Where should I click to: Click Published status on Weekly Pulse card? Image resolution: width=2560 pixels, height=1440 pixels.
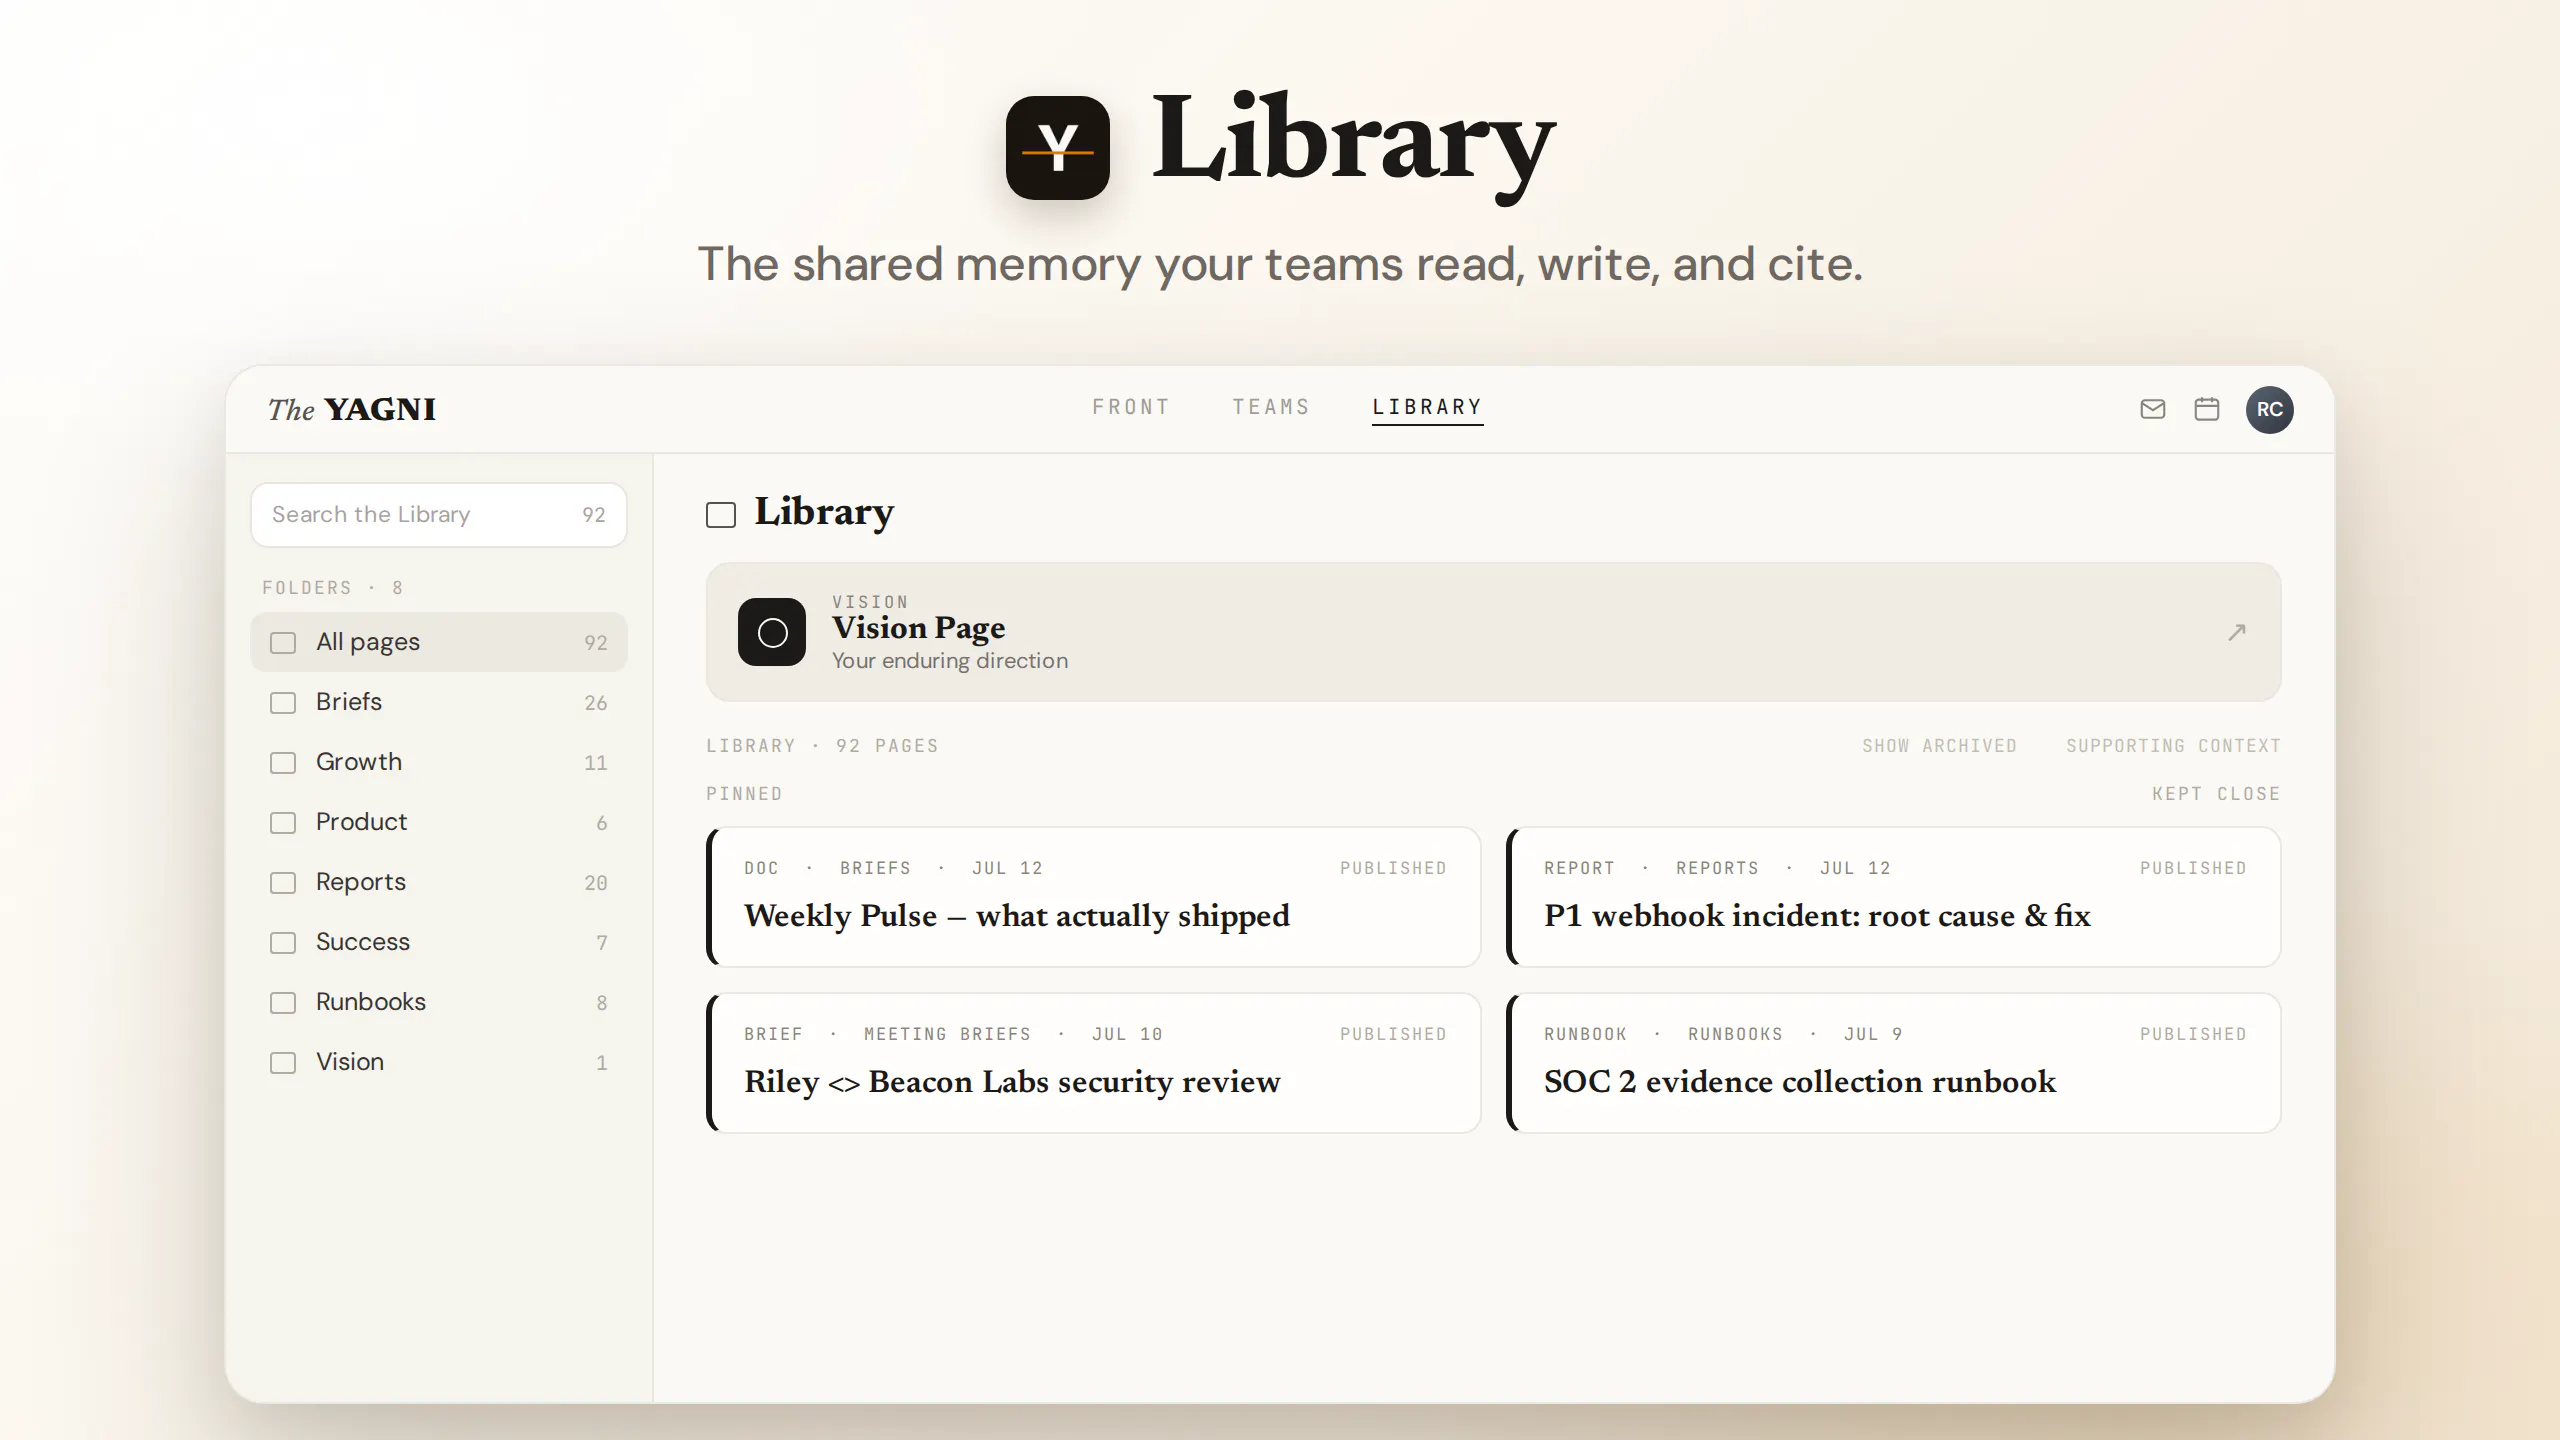coord(1393,868)
